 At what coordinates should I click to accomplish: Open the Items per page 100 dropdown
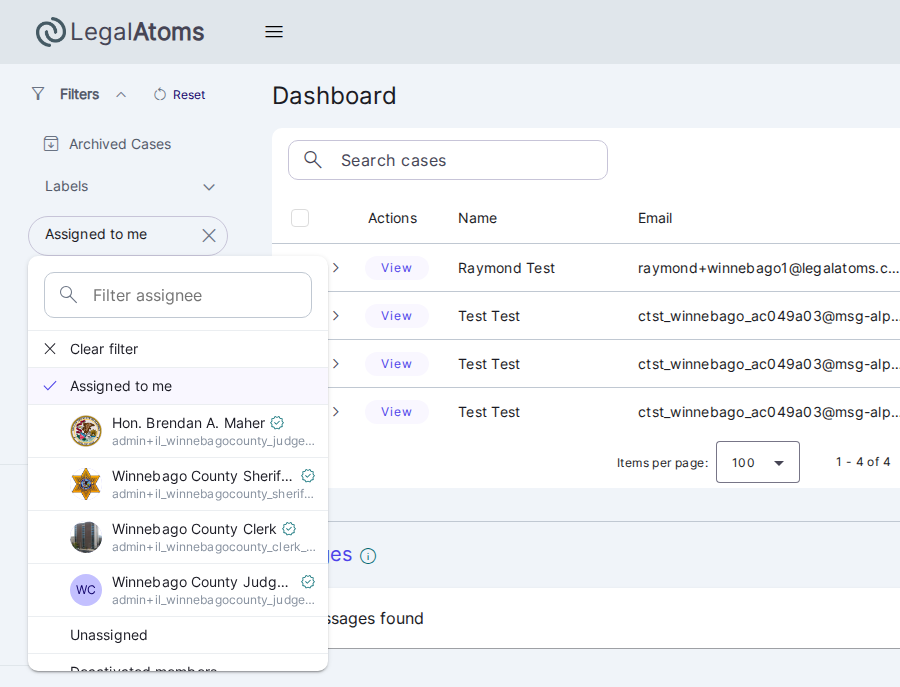pyautogui.click(x=758, y=462)
